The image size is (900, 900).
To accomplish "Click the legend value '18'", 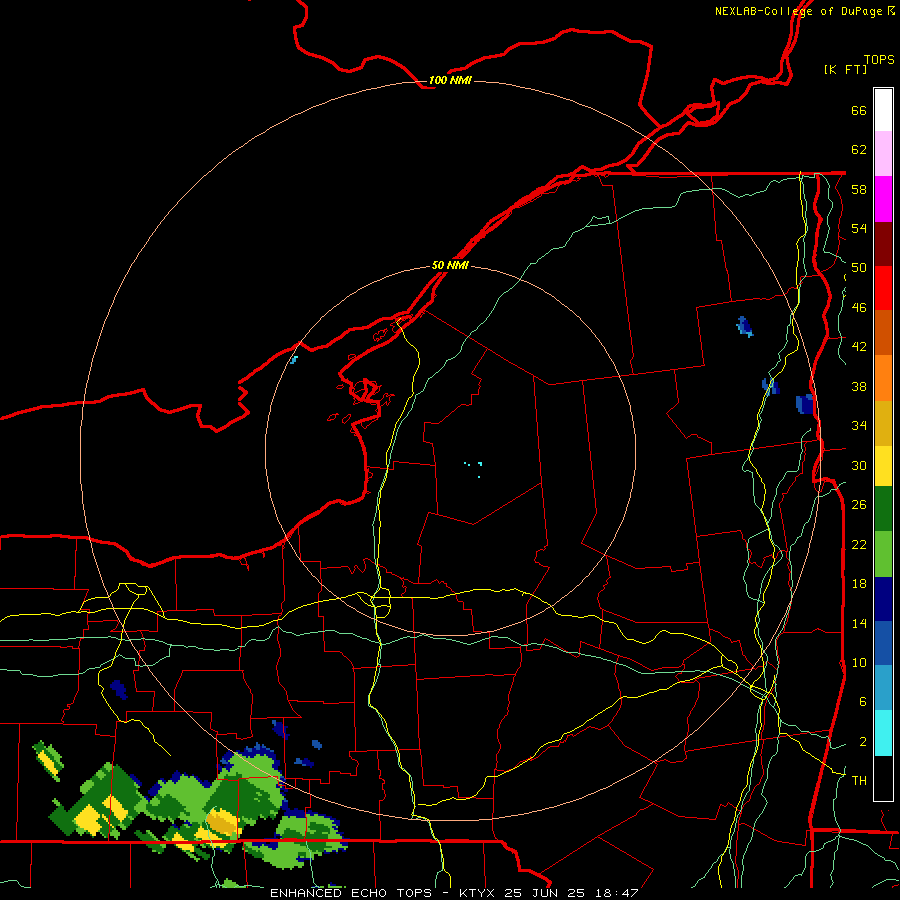I will 859,584.
